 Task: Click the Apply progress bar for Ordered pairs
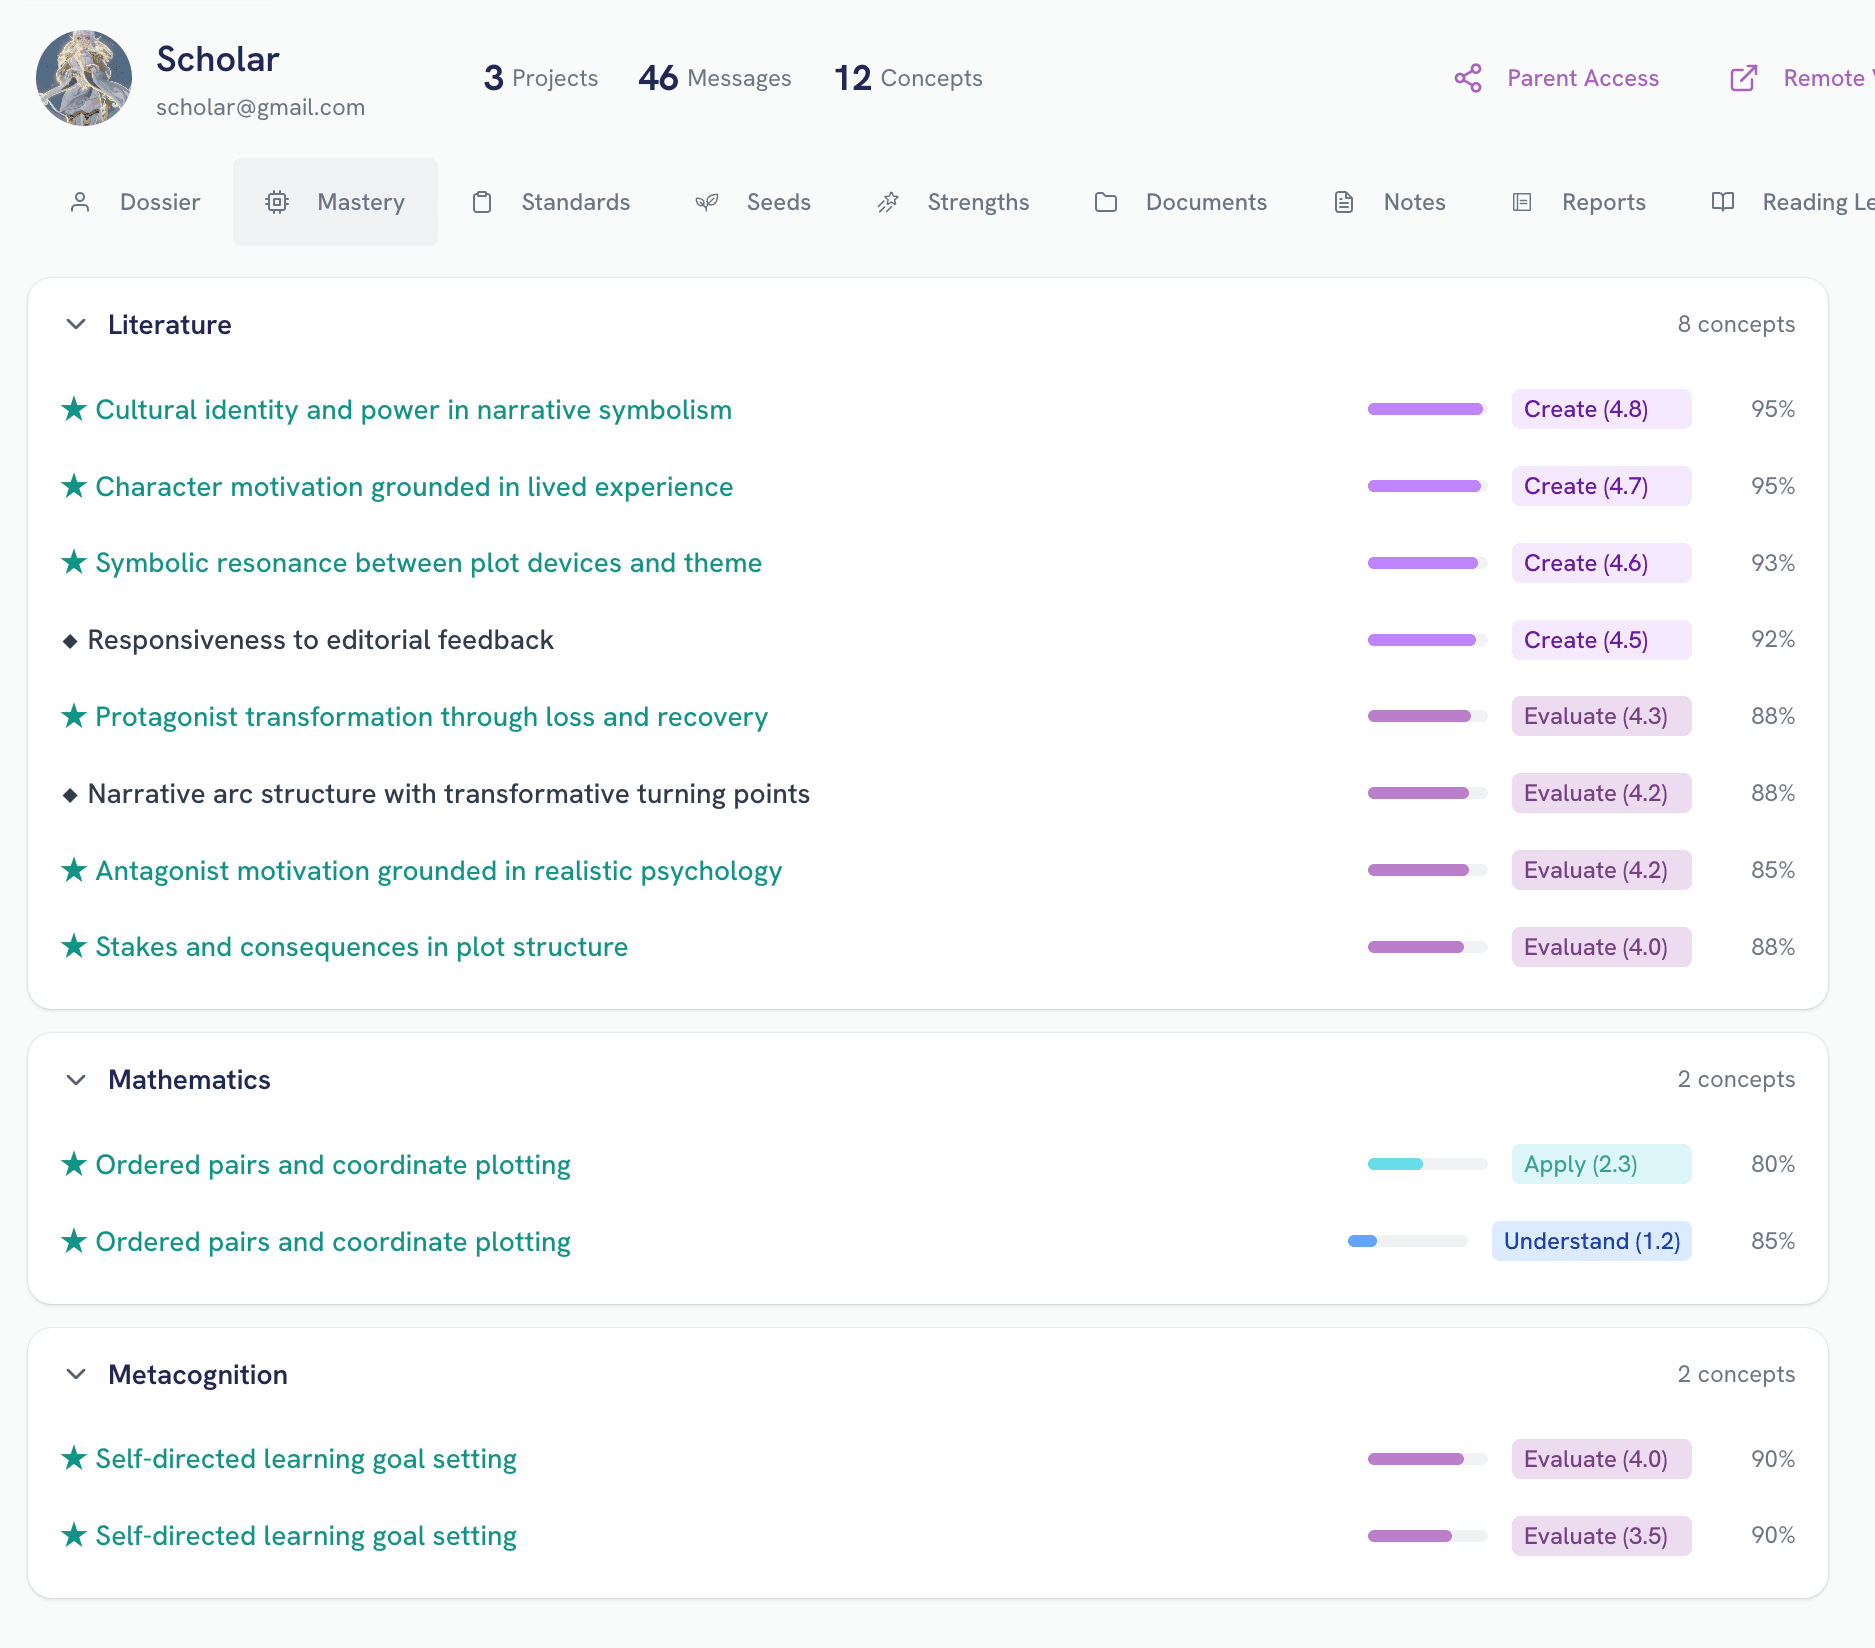tap(1427, 1163)
